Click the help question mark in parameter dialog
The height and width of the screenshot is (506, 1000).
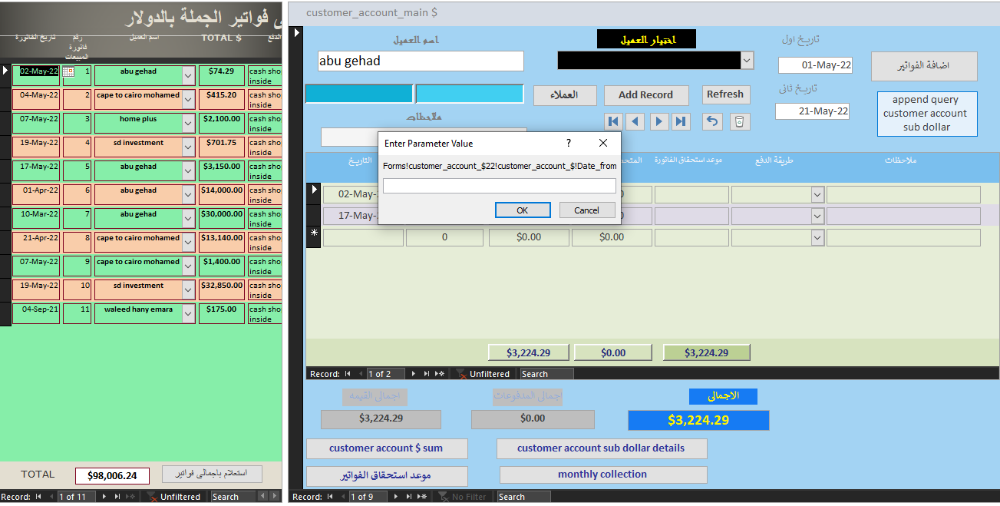coord(569,143)
